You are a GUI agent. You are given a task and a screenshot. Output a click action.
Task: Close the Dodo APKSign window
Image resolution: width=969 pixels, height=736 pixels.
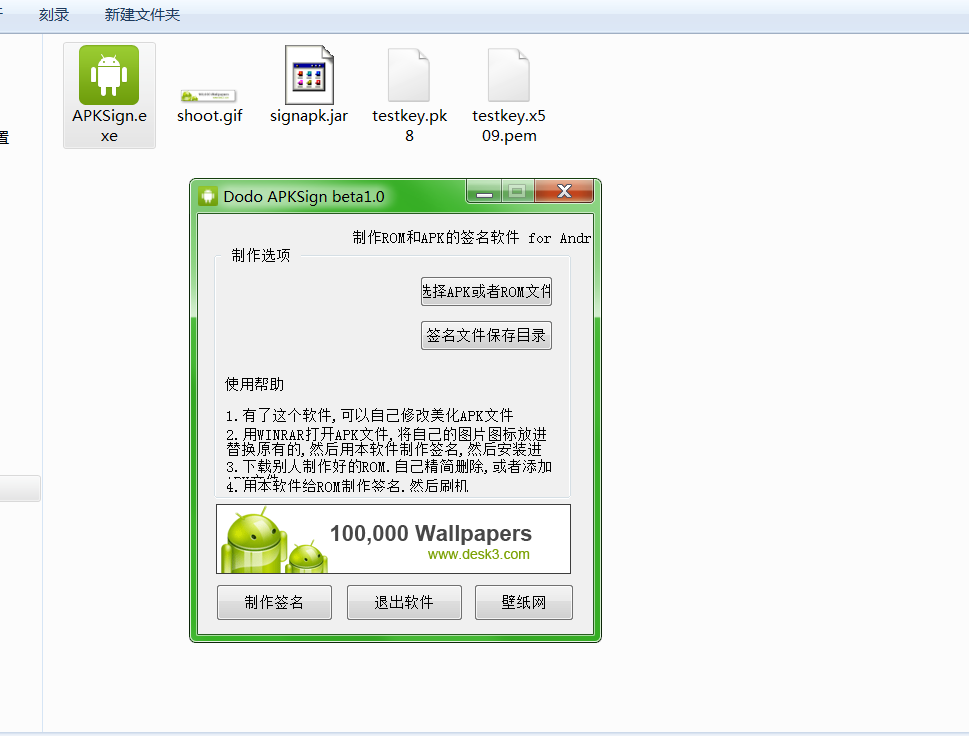click(563, 192)
